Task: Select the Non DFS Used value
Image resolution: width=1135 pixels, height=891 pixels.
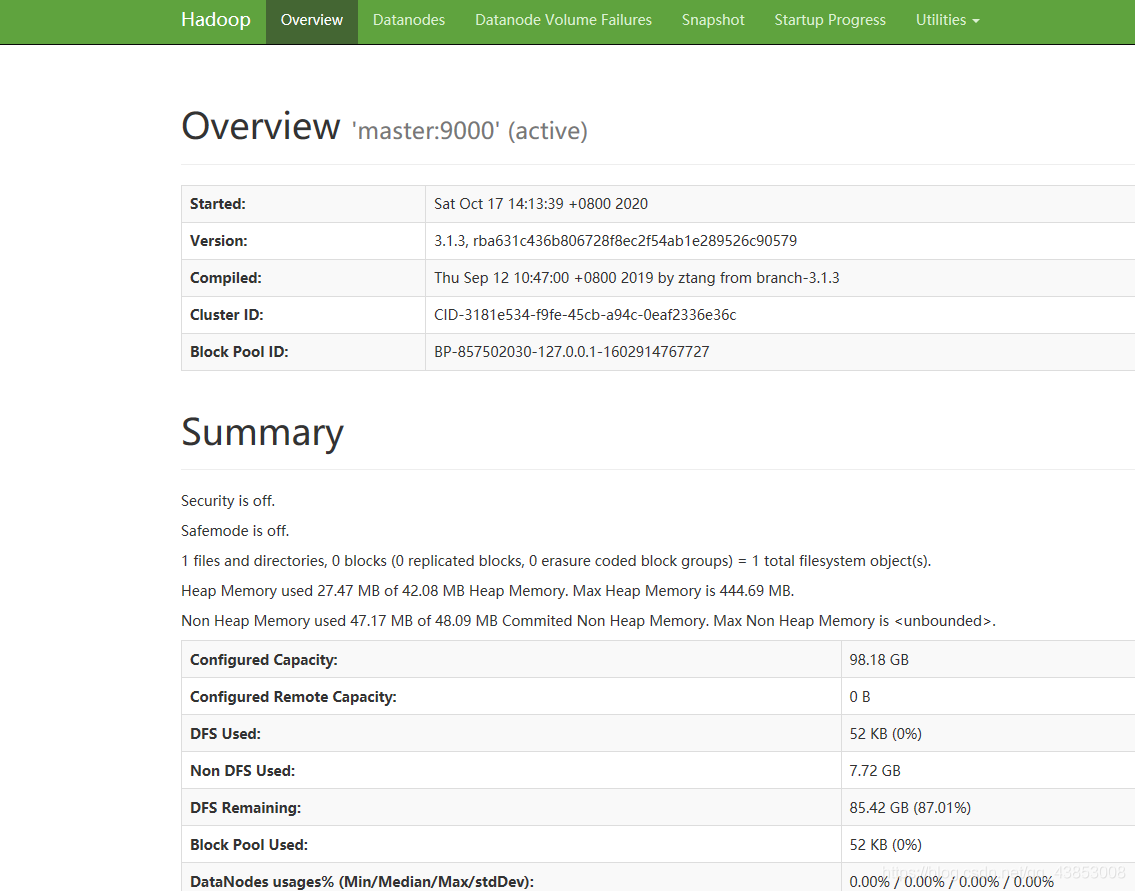Action: tap(875, 771)
